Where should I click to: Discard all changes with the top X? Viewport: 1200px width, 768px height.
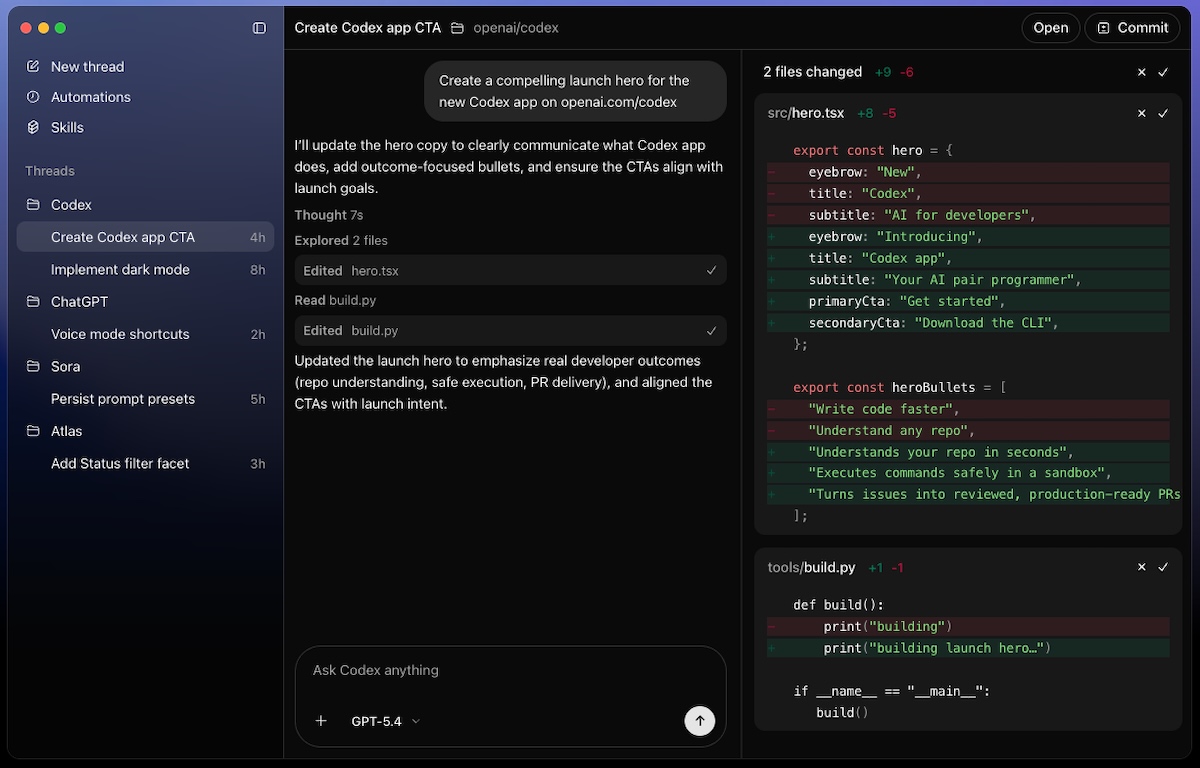pyautogui.click(x=1141, y=72)
